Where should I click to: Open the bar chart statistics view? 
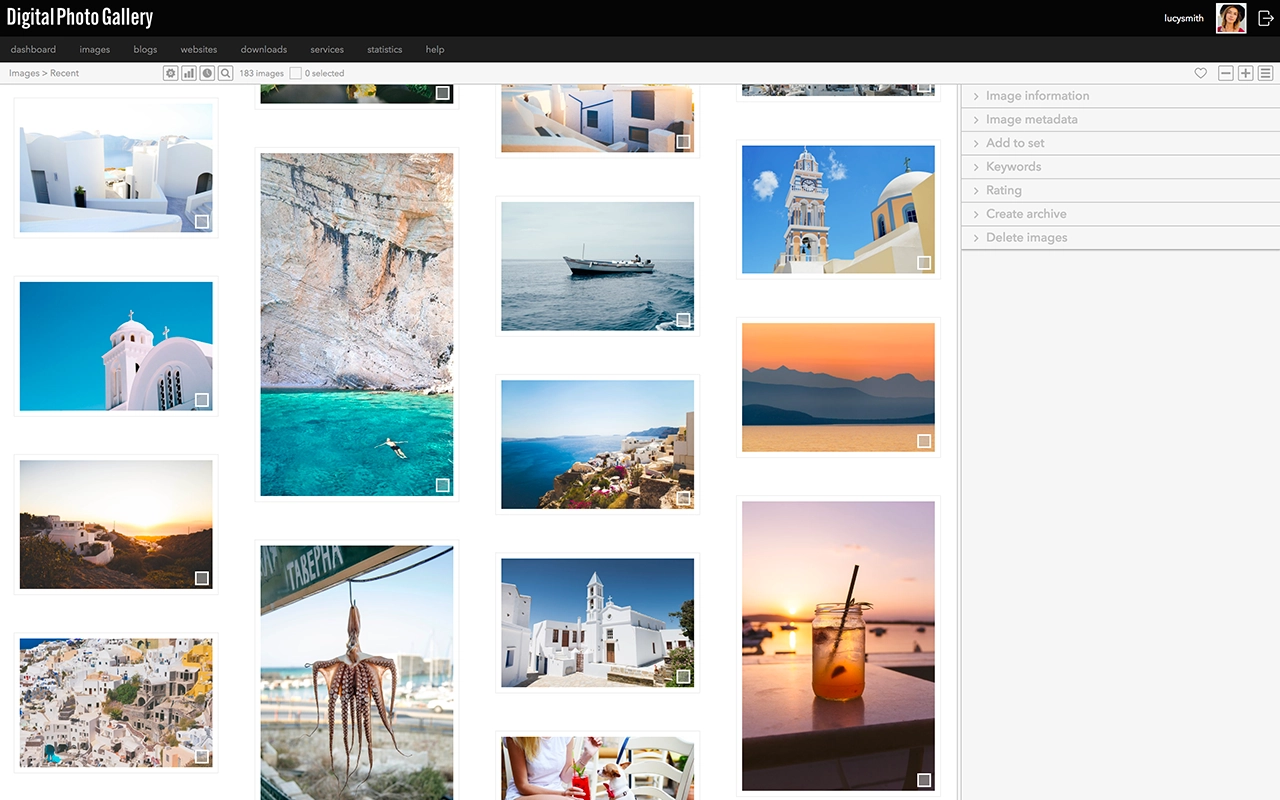[188, 73]
